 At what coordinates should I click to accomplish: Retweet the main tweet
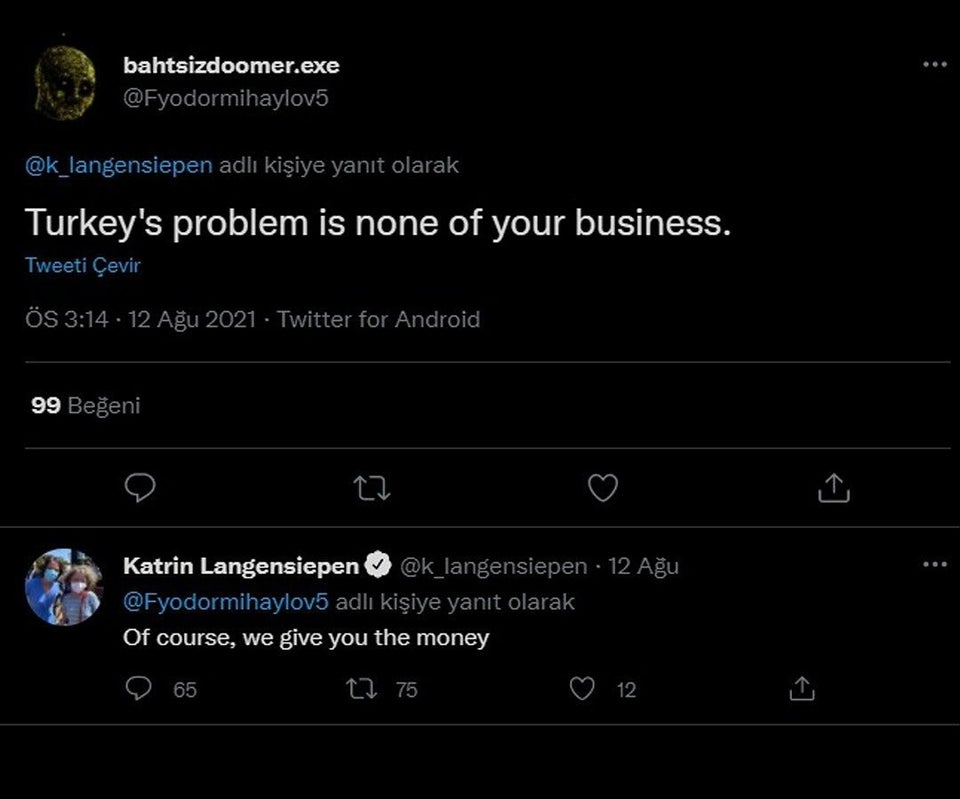point(372,487)
